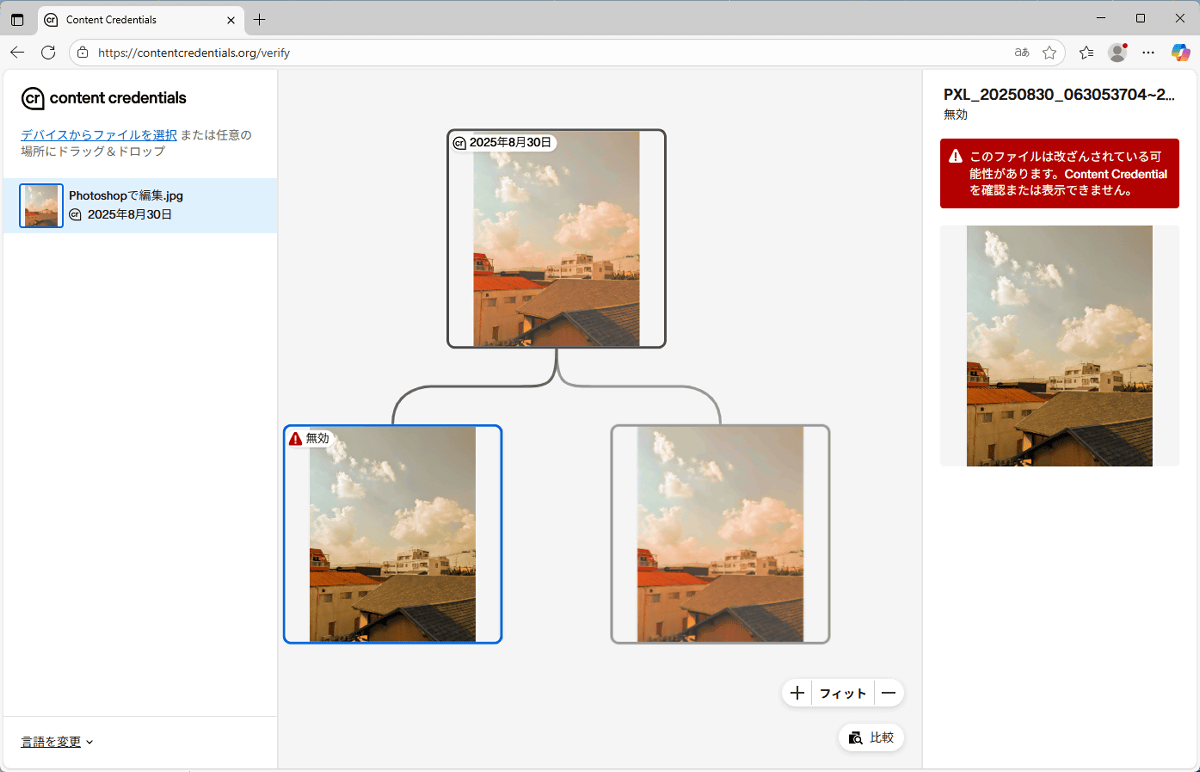The height and width of the screenshot is (772, 1200).
Task: Go back to the previous page
Action: coord(17,52)
